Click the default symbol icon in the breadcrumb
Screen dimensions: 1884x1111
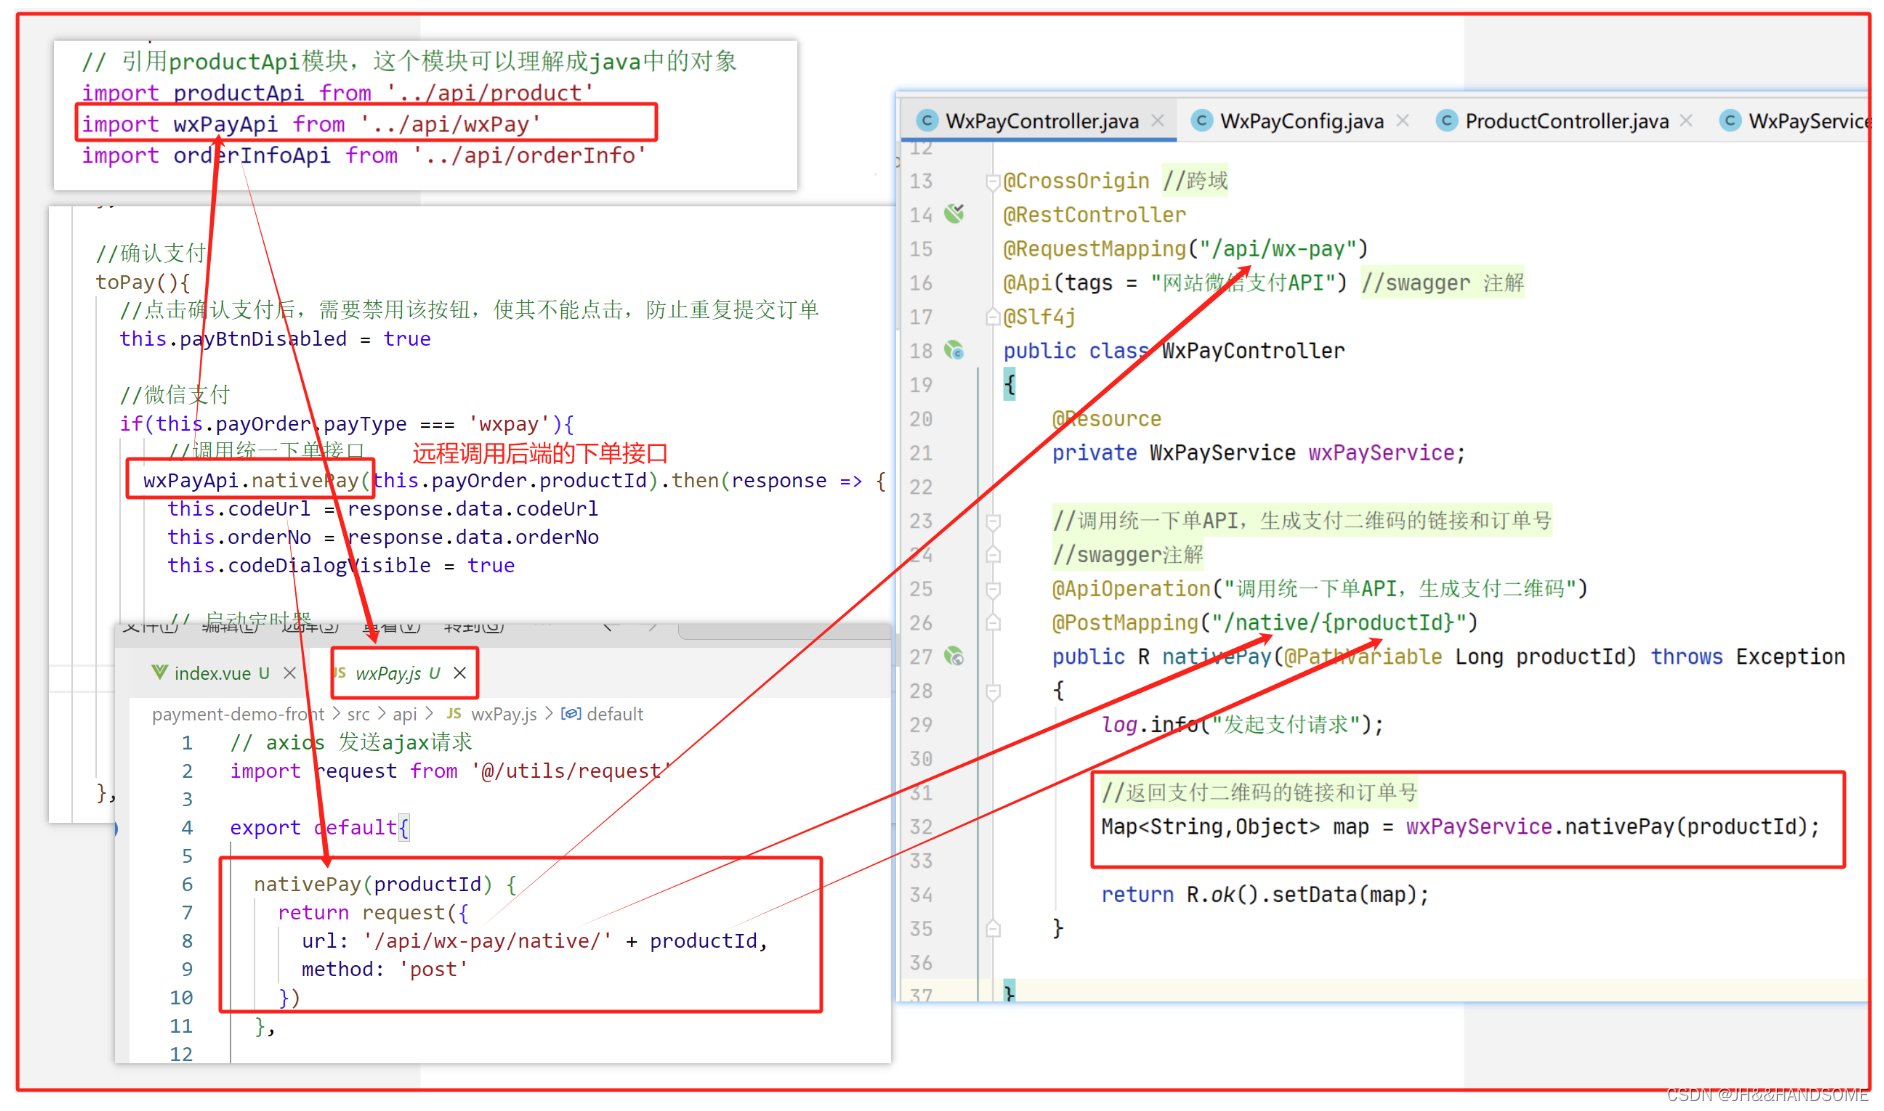(x=571, y=714)
